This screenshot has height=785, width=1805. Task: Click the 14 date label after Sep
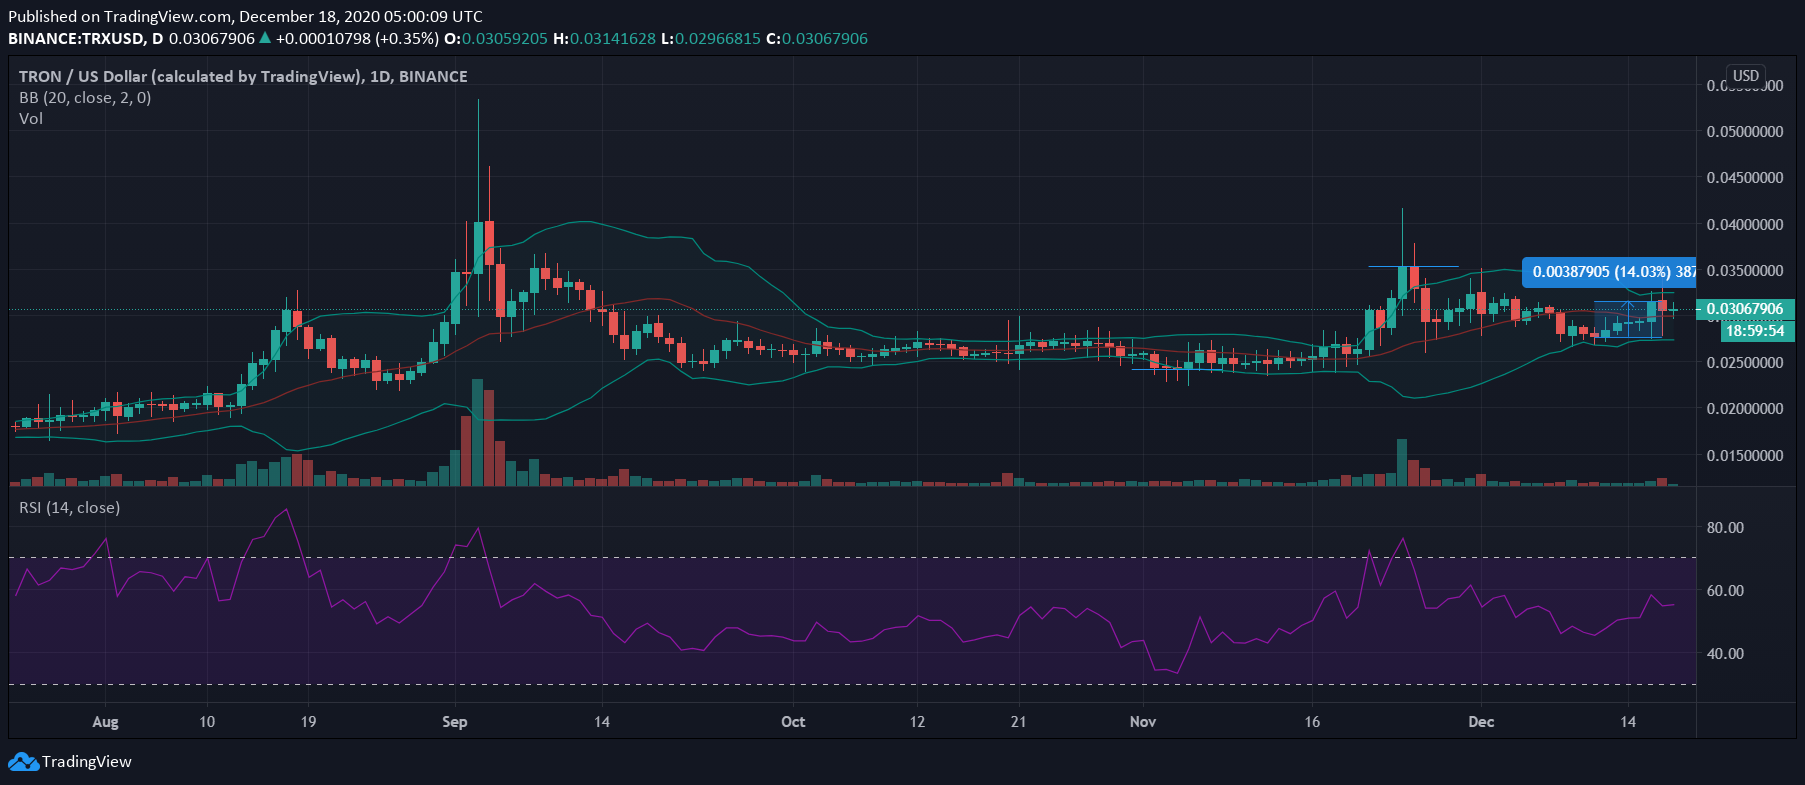602,722
